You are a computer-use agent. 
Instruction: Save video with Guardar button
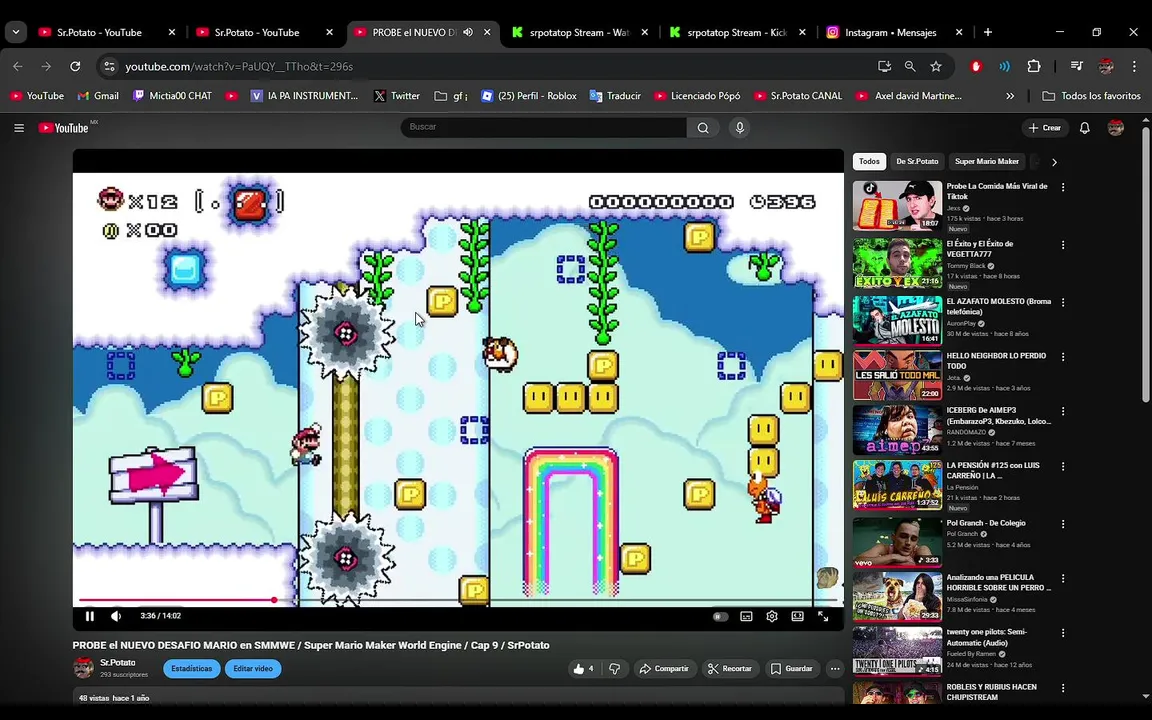click(791, 669)
